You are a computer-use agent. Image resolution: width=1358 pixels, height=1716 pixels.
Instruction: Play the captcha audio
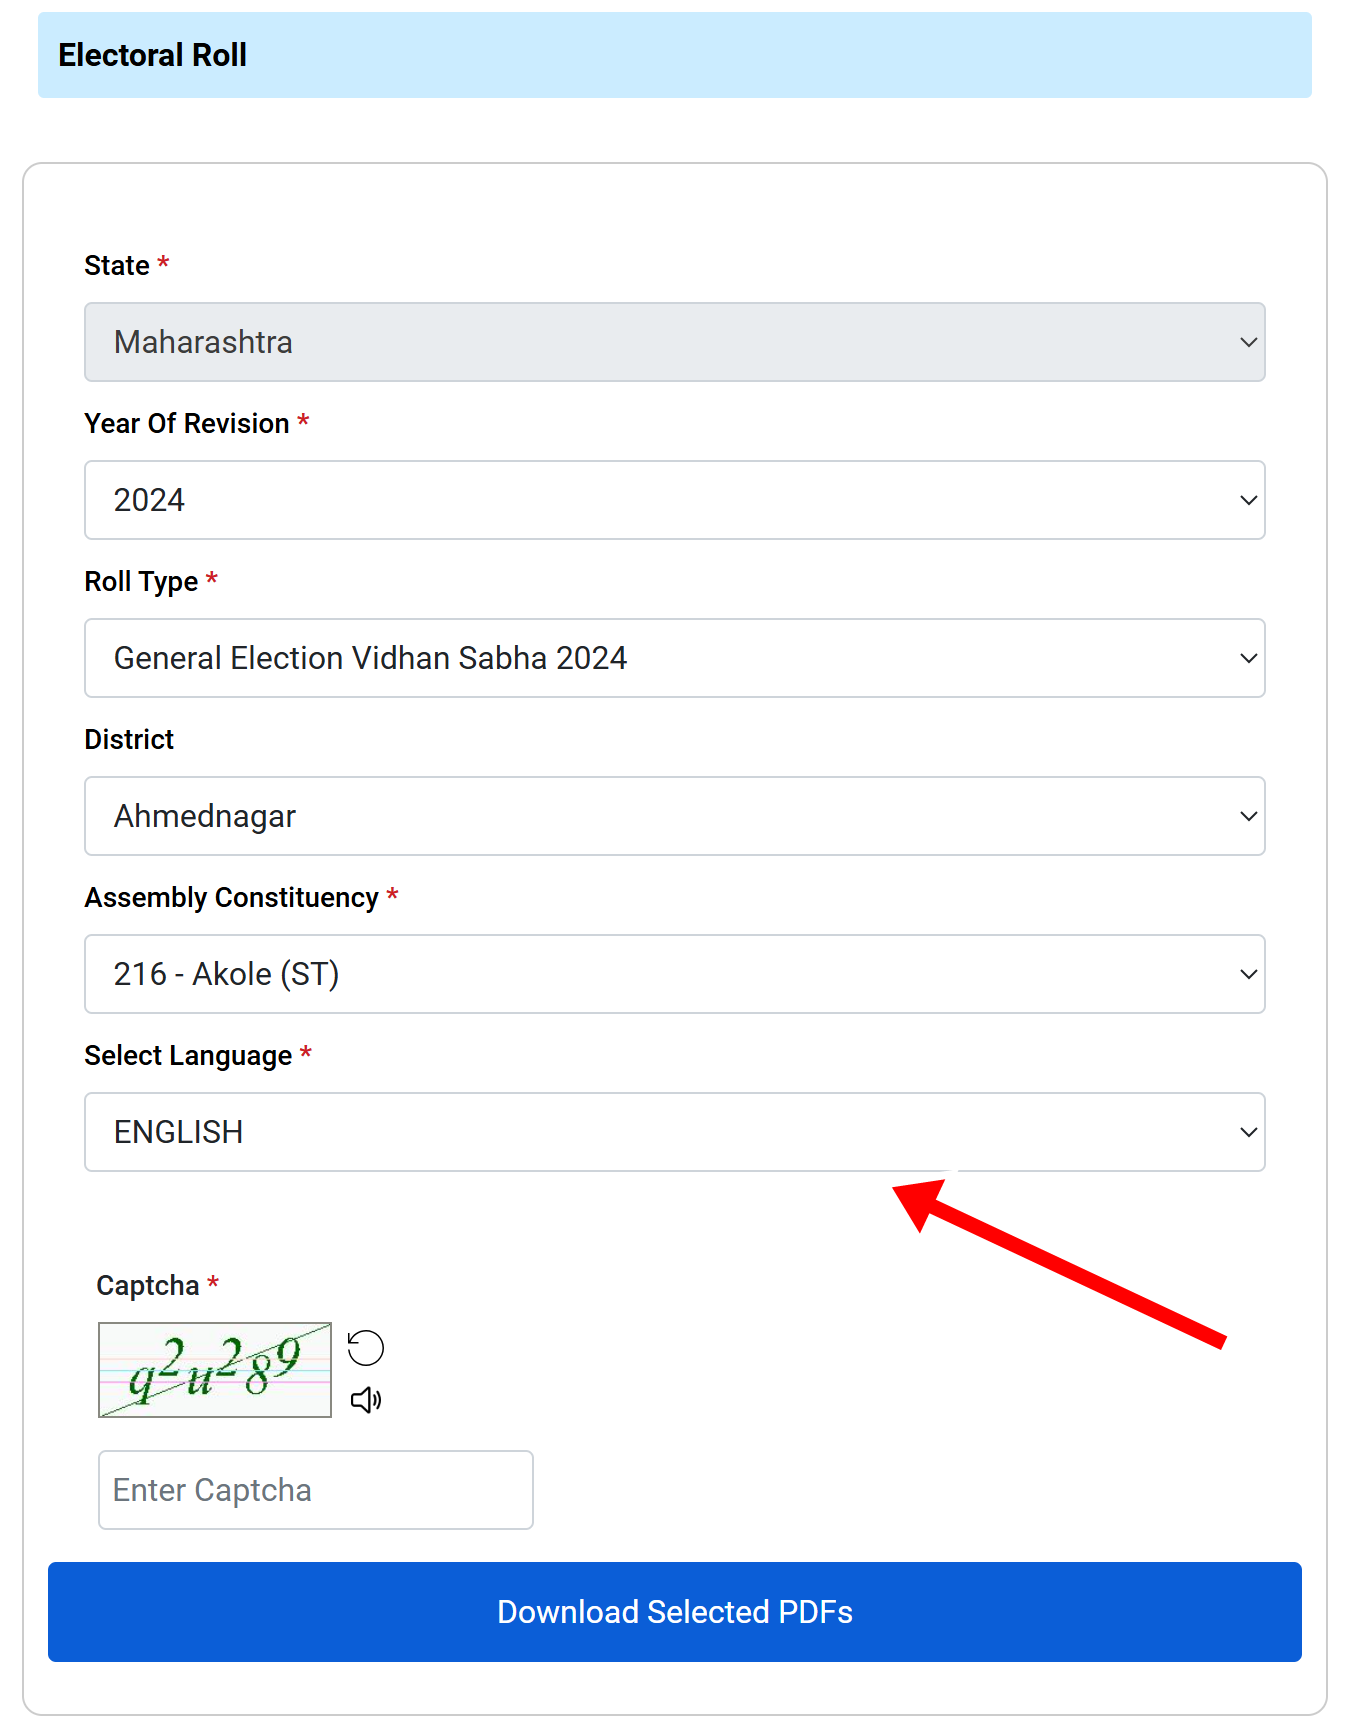(366, 1400)
